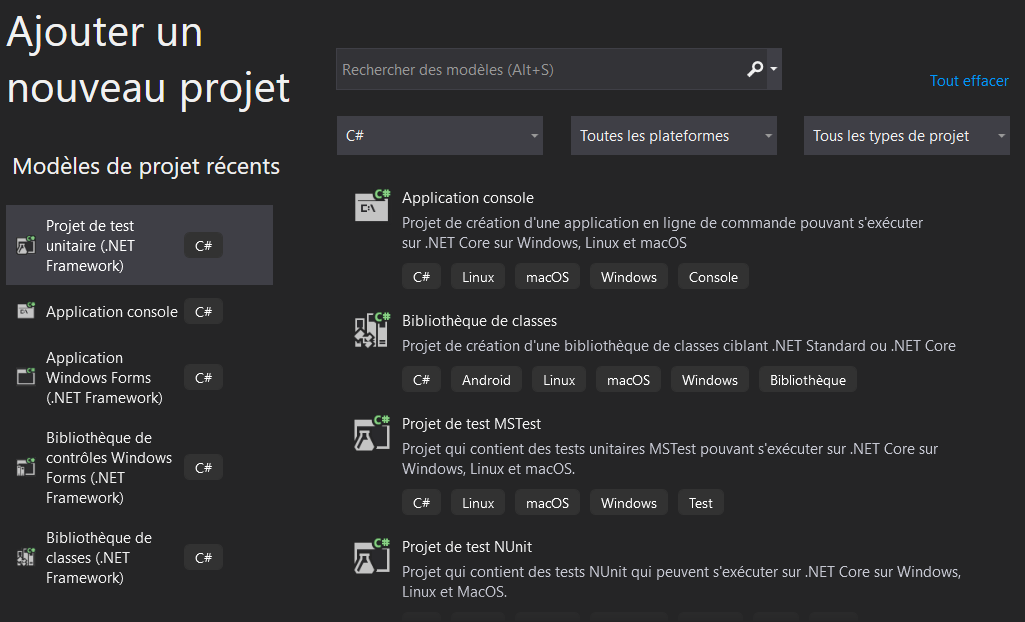
Task: Click the C# tag beside Application Windows Forms
Action: click(203, 378)
